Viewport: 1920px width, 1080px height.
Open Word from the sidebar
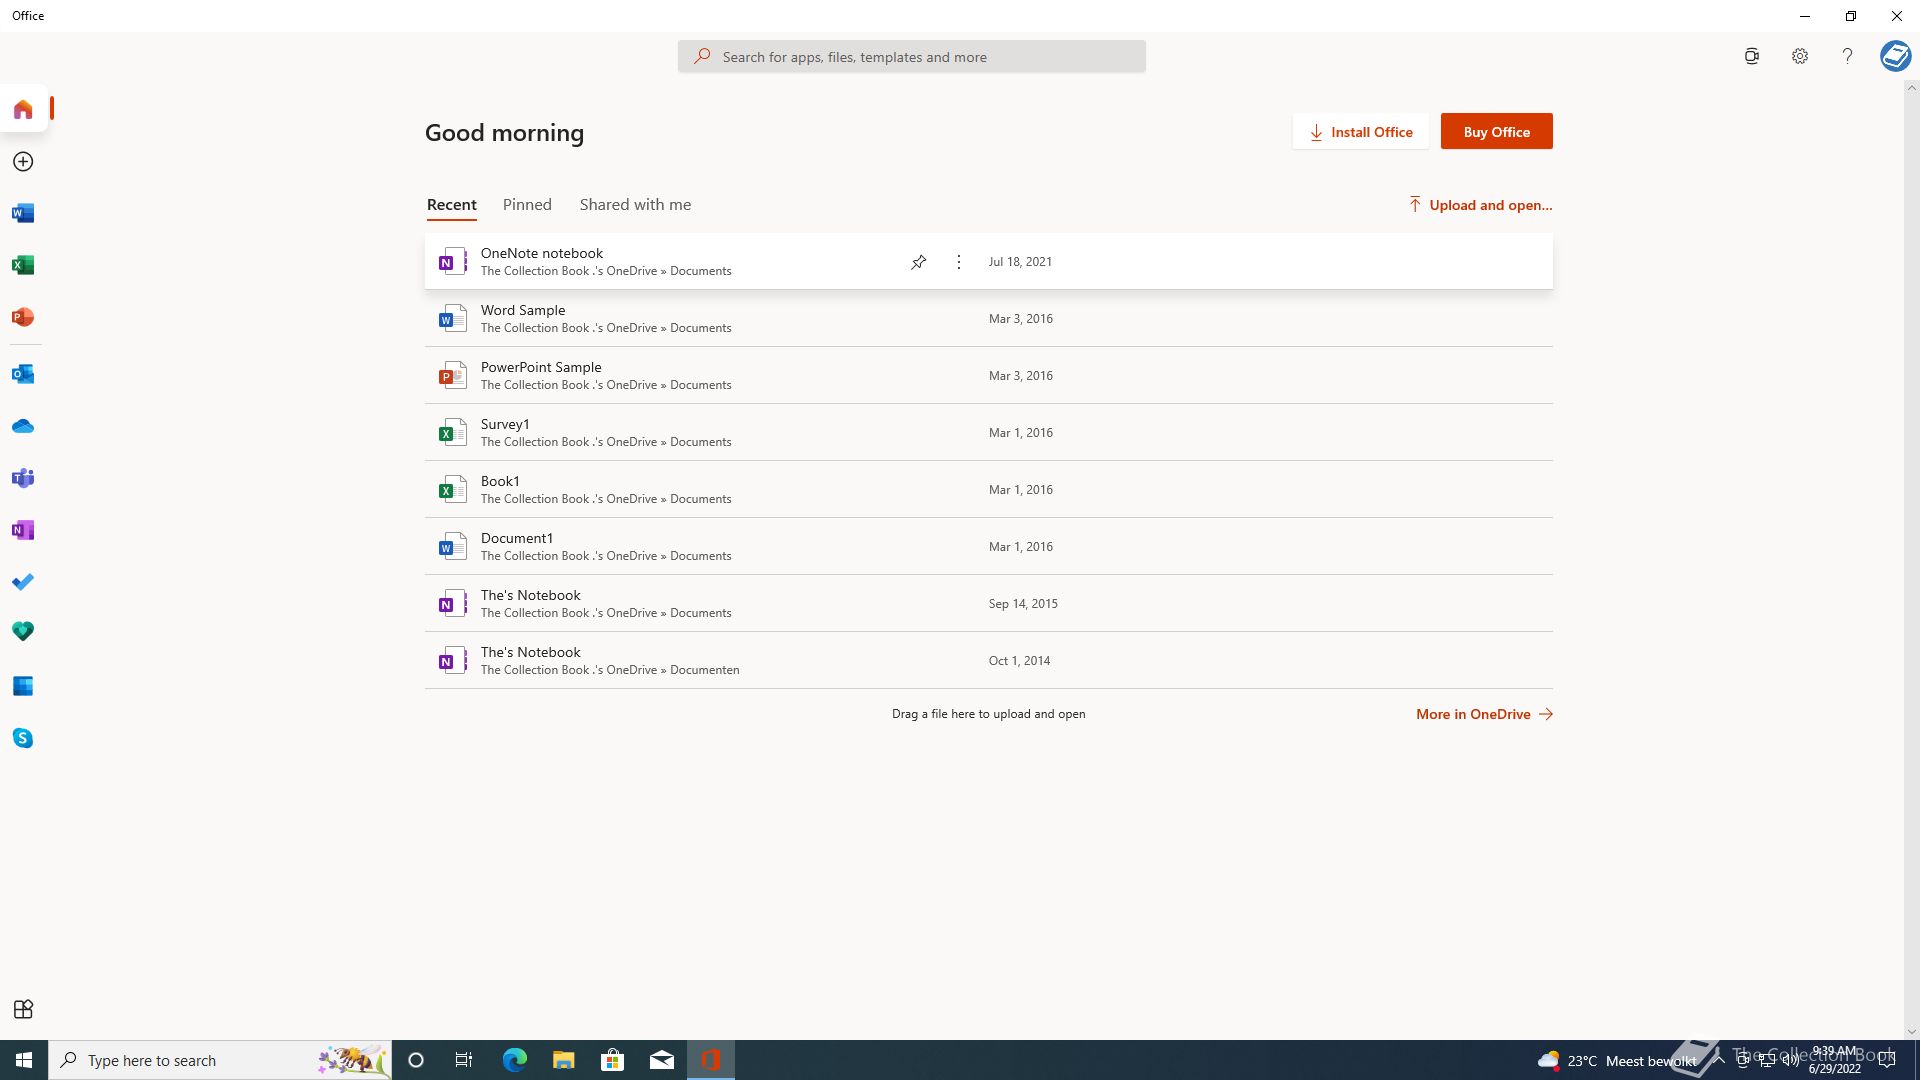click(23, 214)
